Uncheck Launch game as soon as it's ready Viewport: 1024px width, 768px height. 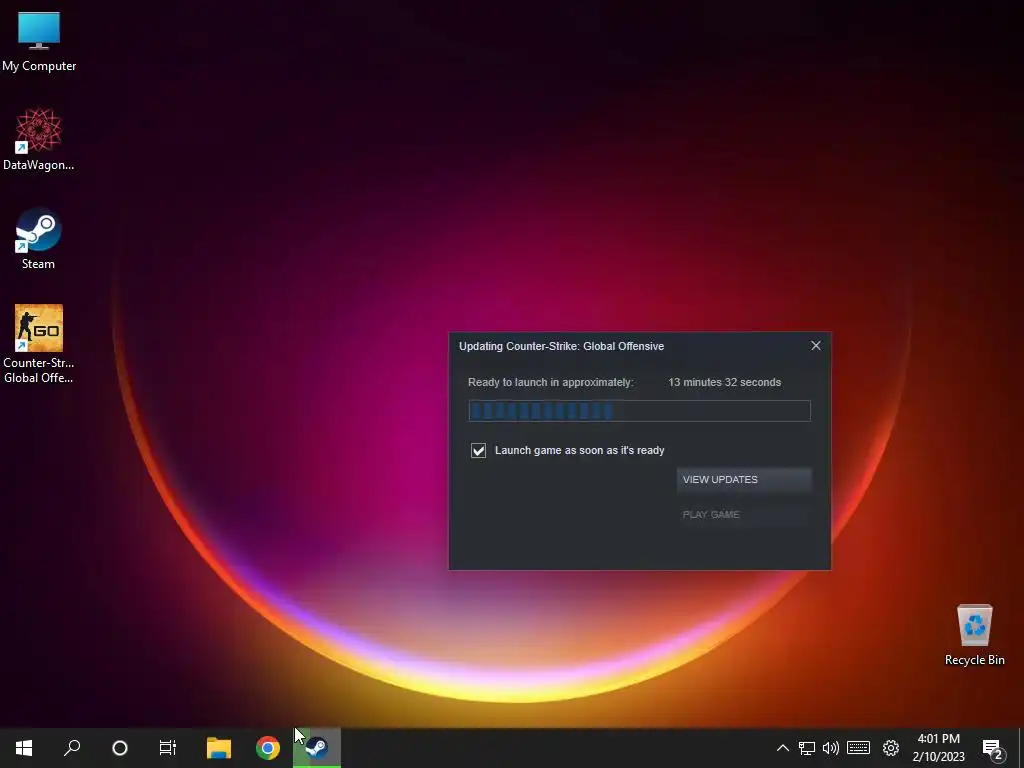(x=479, y=451)
